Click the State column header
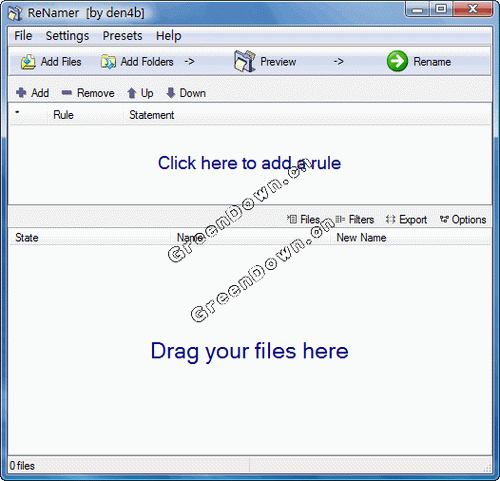The width and height of the screenshot is (500, 481). pos(90,238)
